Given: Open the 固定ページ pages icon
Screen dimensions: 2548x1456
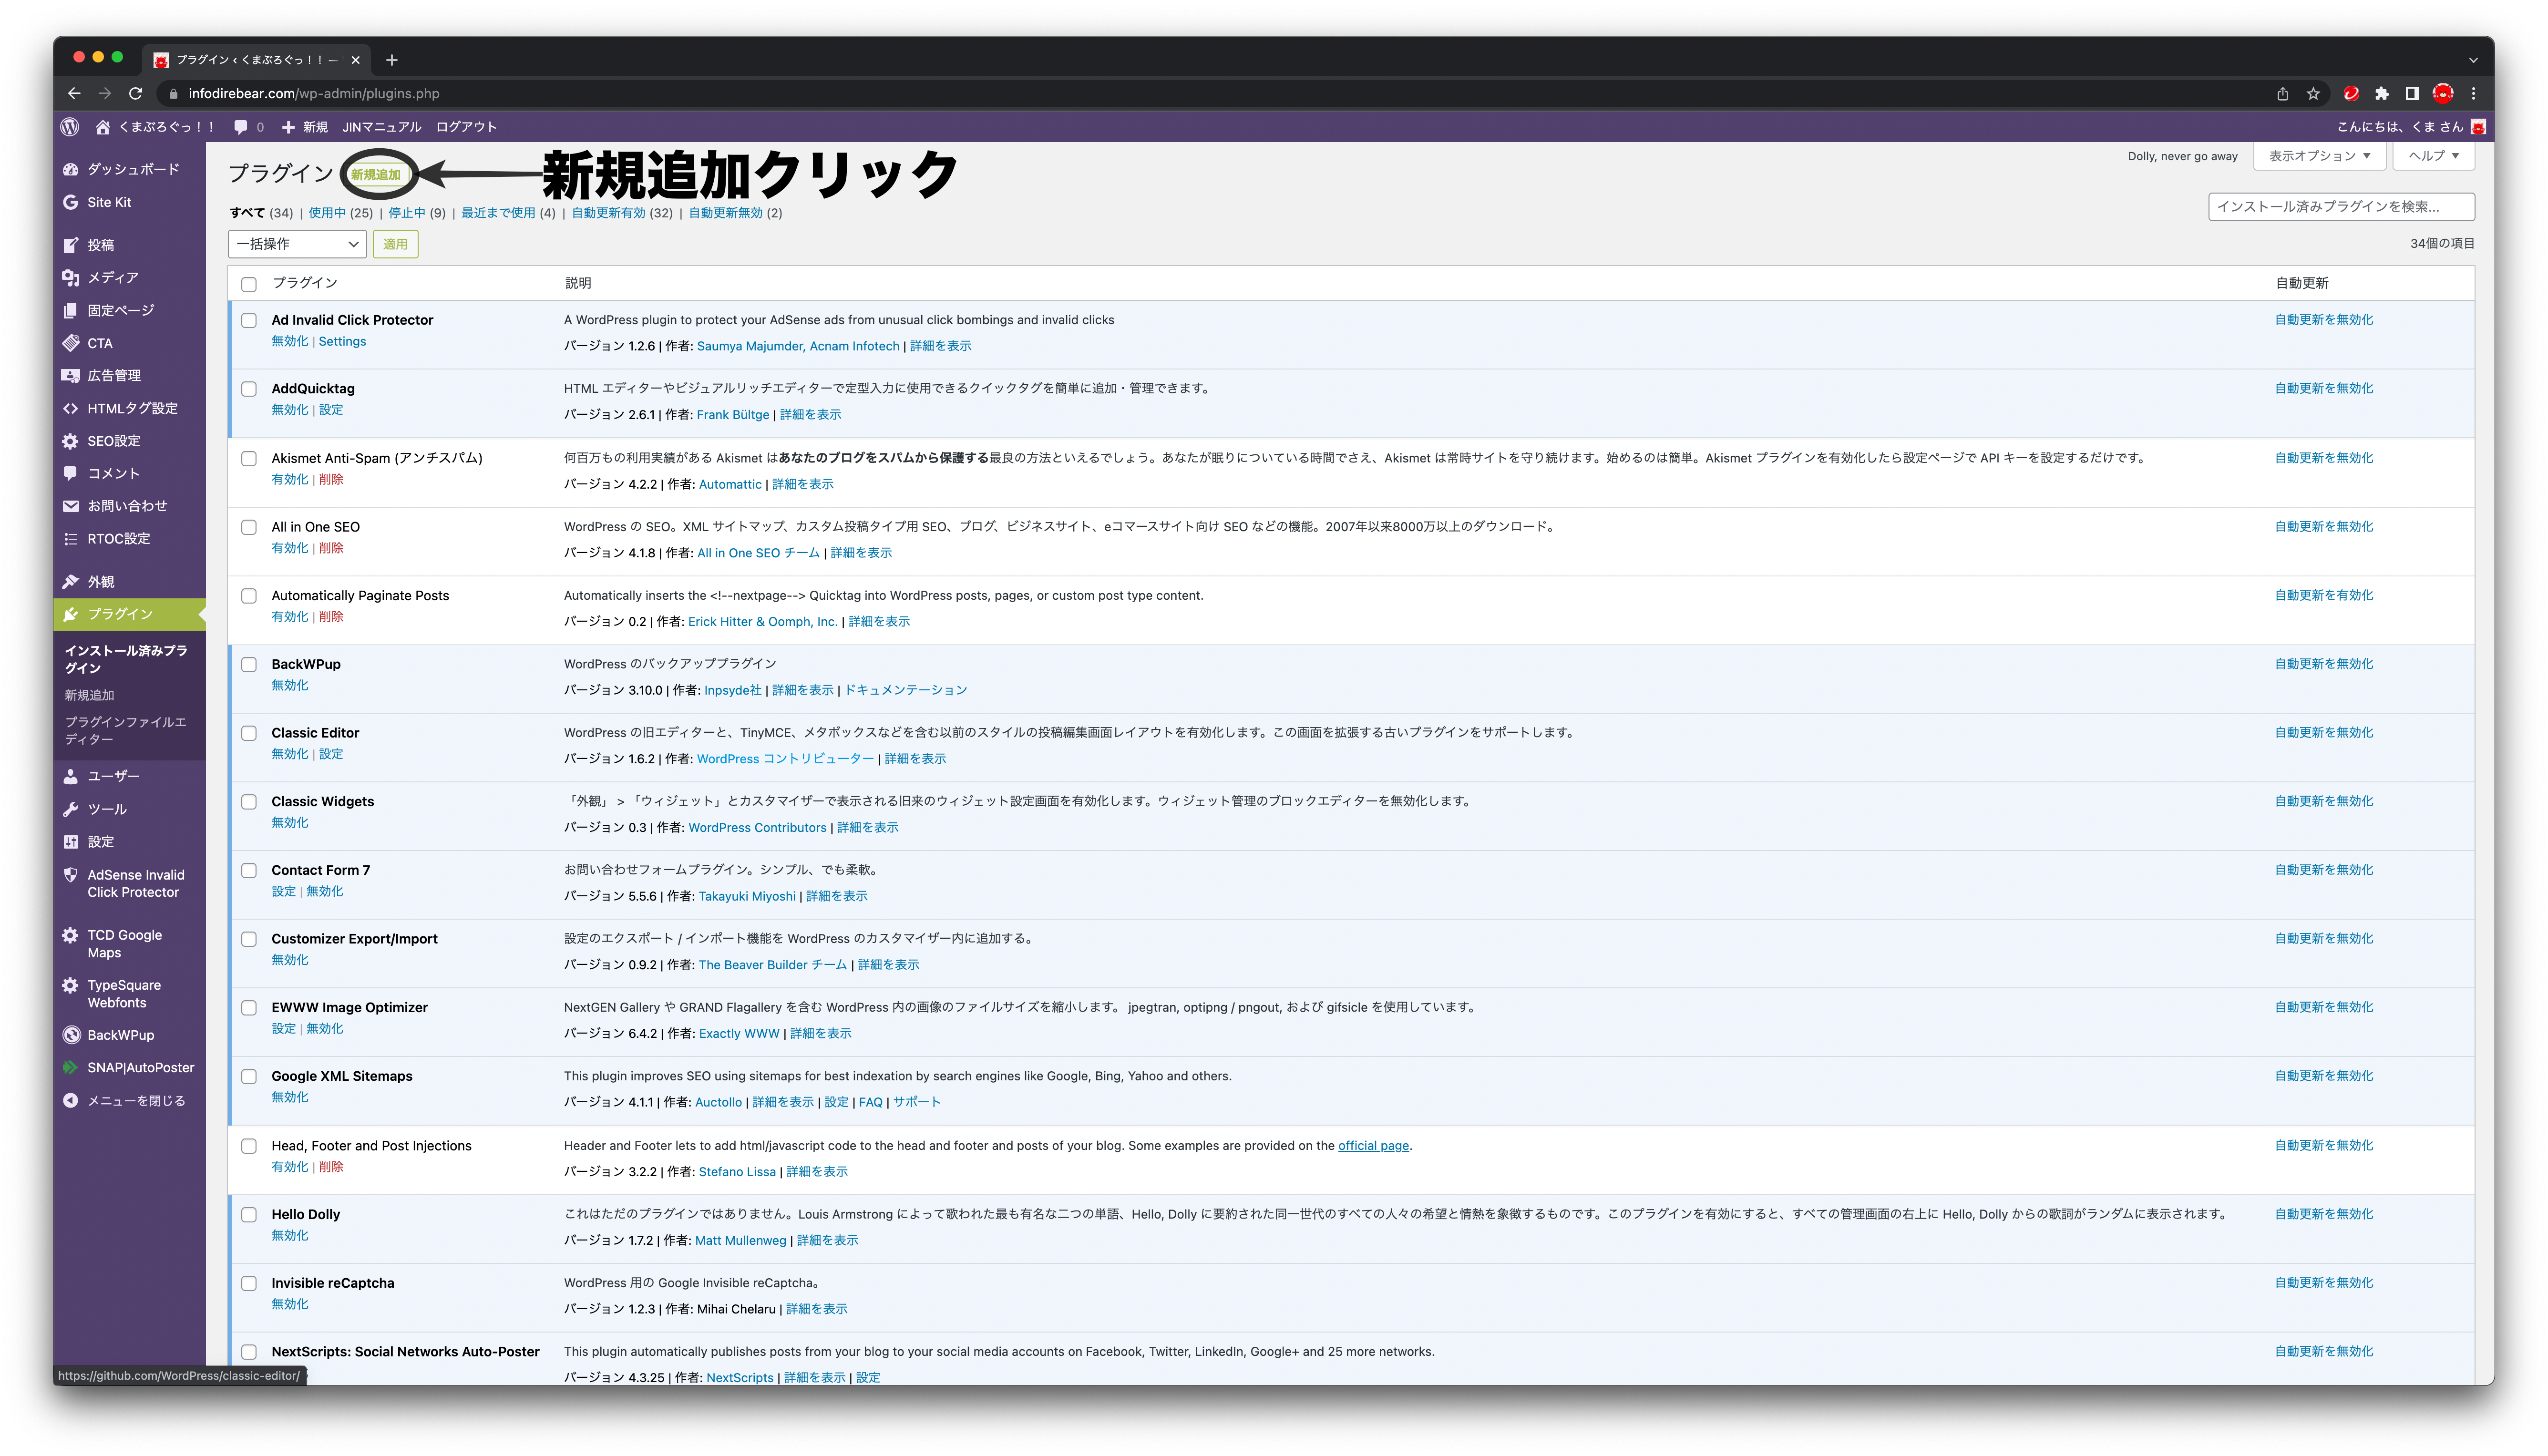Looking at the screenshot, I should pos(71,310).
